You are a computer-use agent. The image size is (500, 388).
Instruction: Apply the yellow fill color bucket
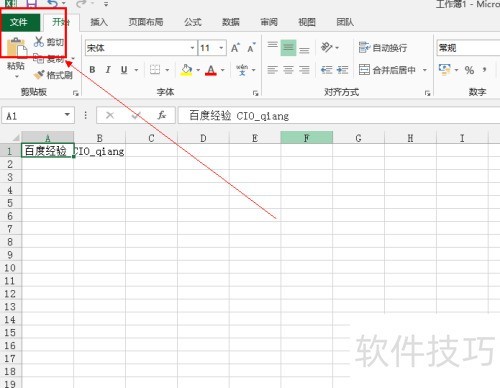pos(186,70)
